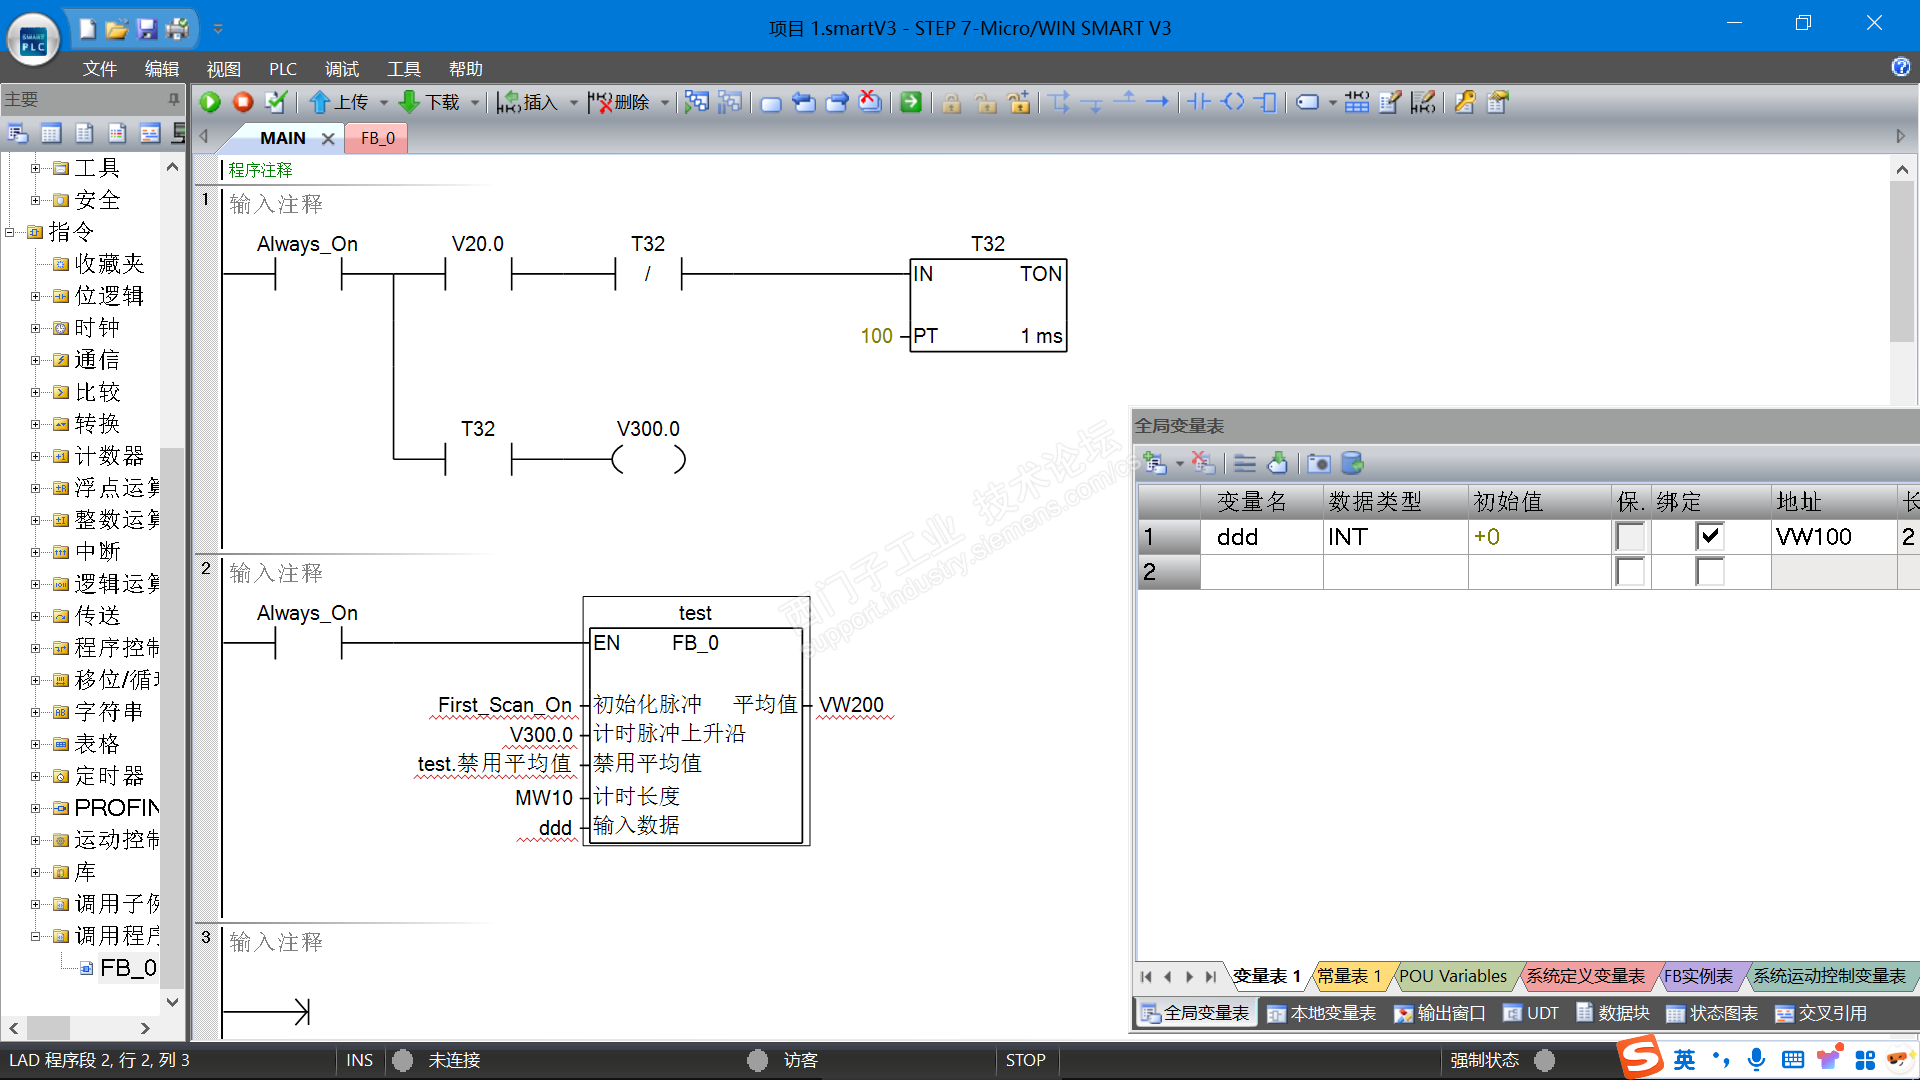
Task: Expand the 位逻辑 instruction folder
Action: (36, 296)
